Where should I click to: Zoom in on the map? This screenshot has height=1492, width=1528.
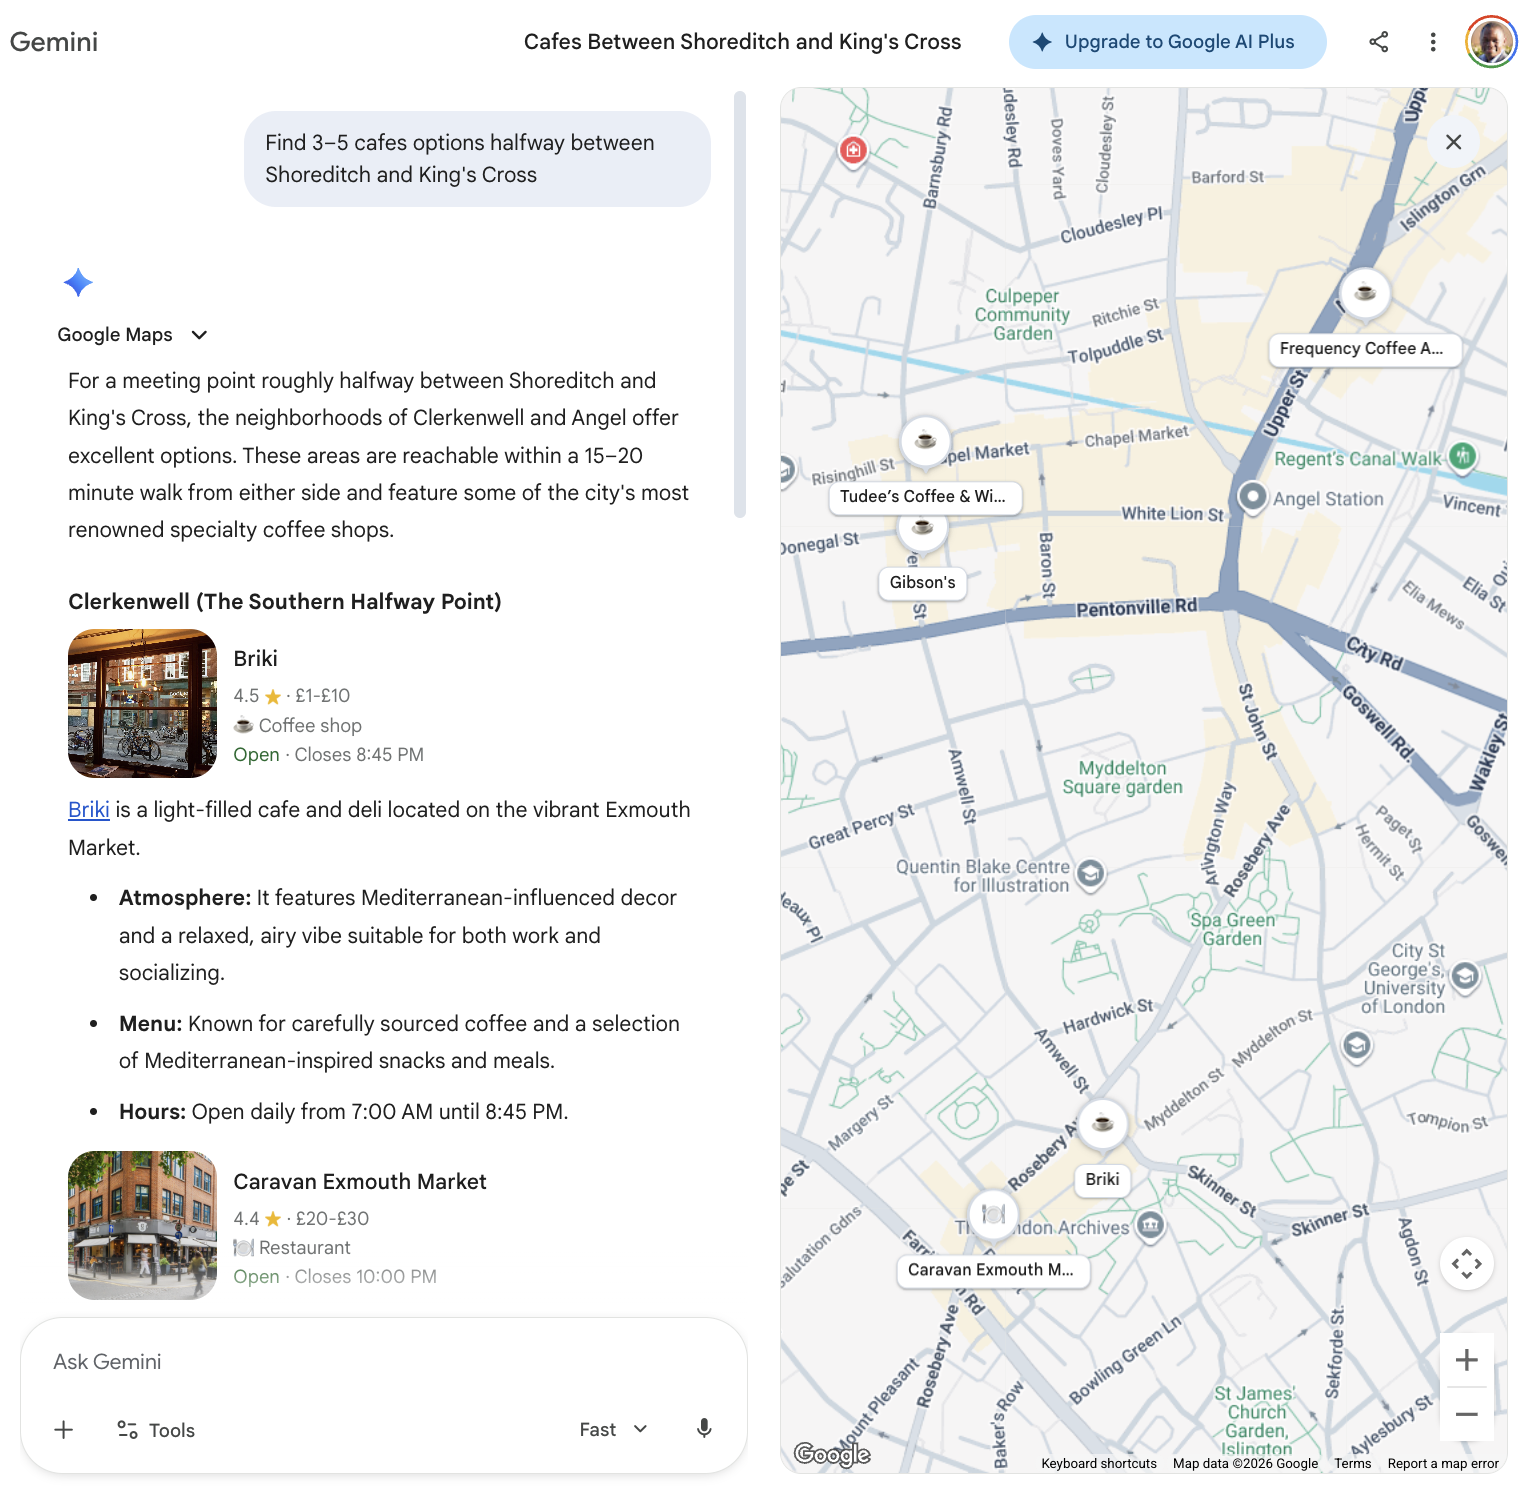pos(1466,1360)
